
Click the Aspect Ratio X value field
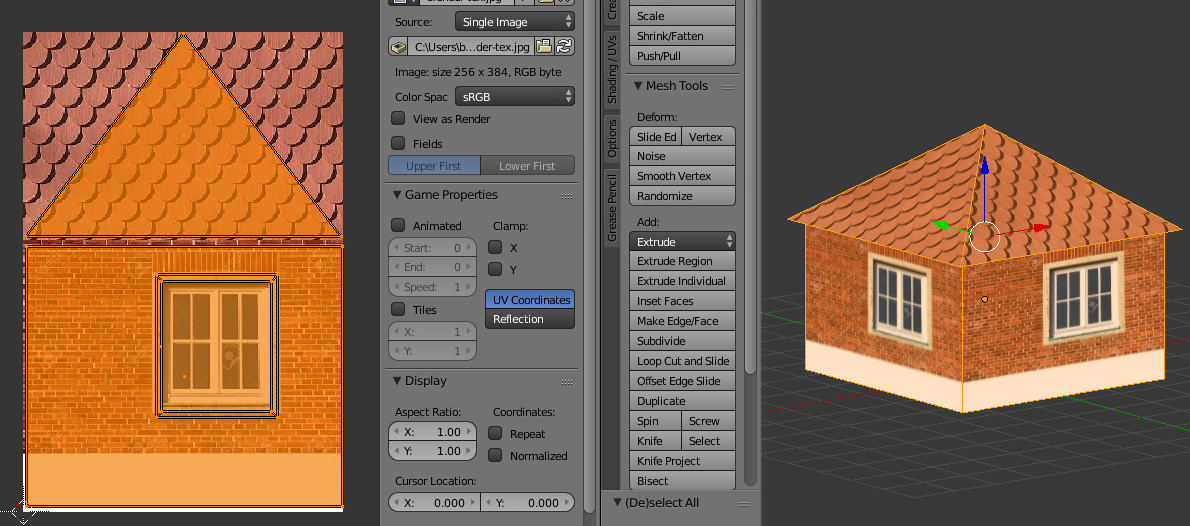click(x=433, y=432)
